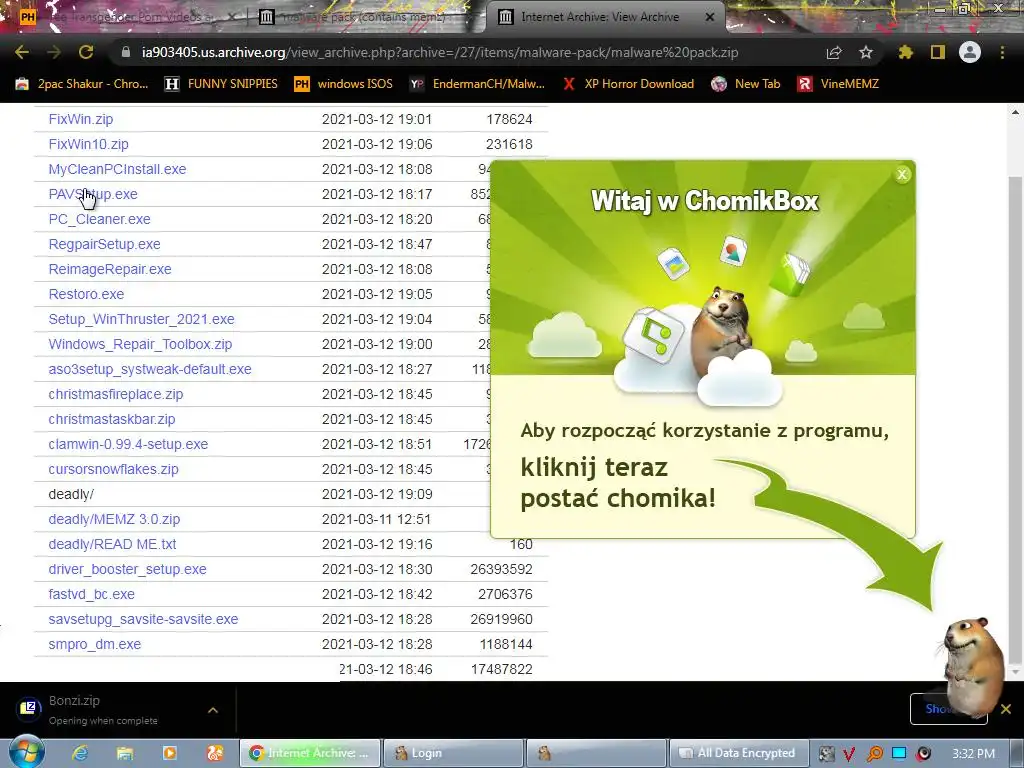Open UC Browser from the taskbar
The height and width of the screenshot is (768, 1024).
(215, 753)
